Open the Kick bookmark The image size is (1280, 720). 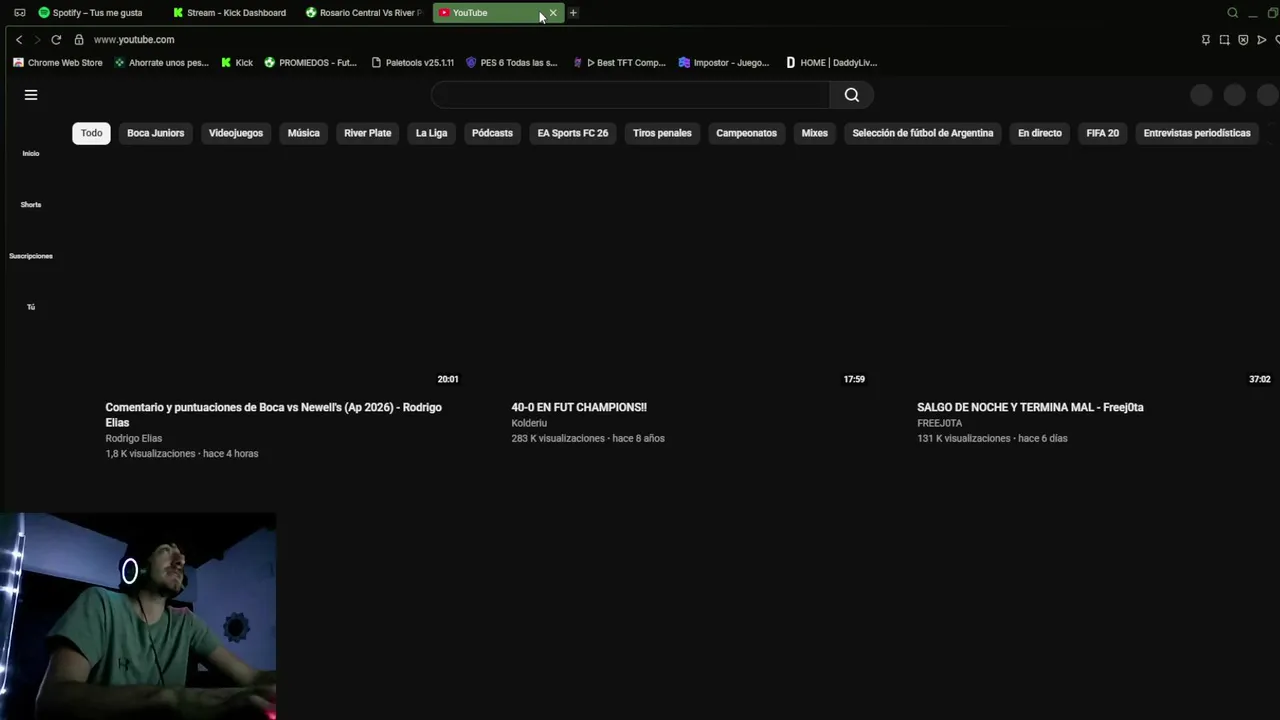[x=236, y=63]
